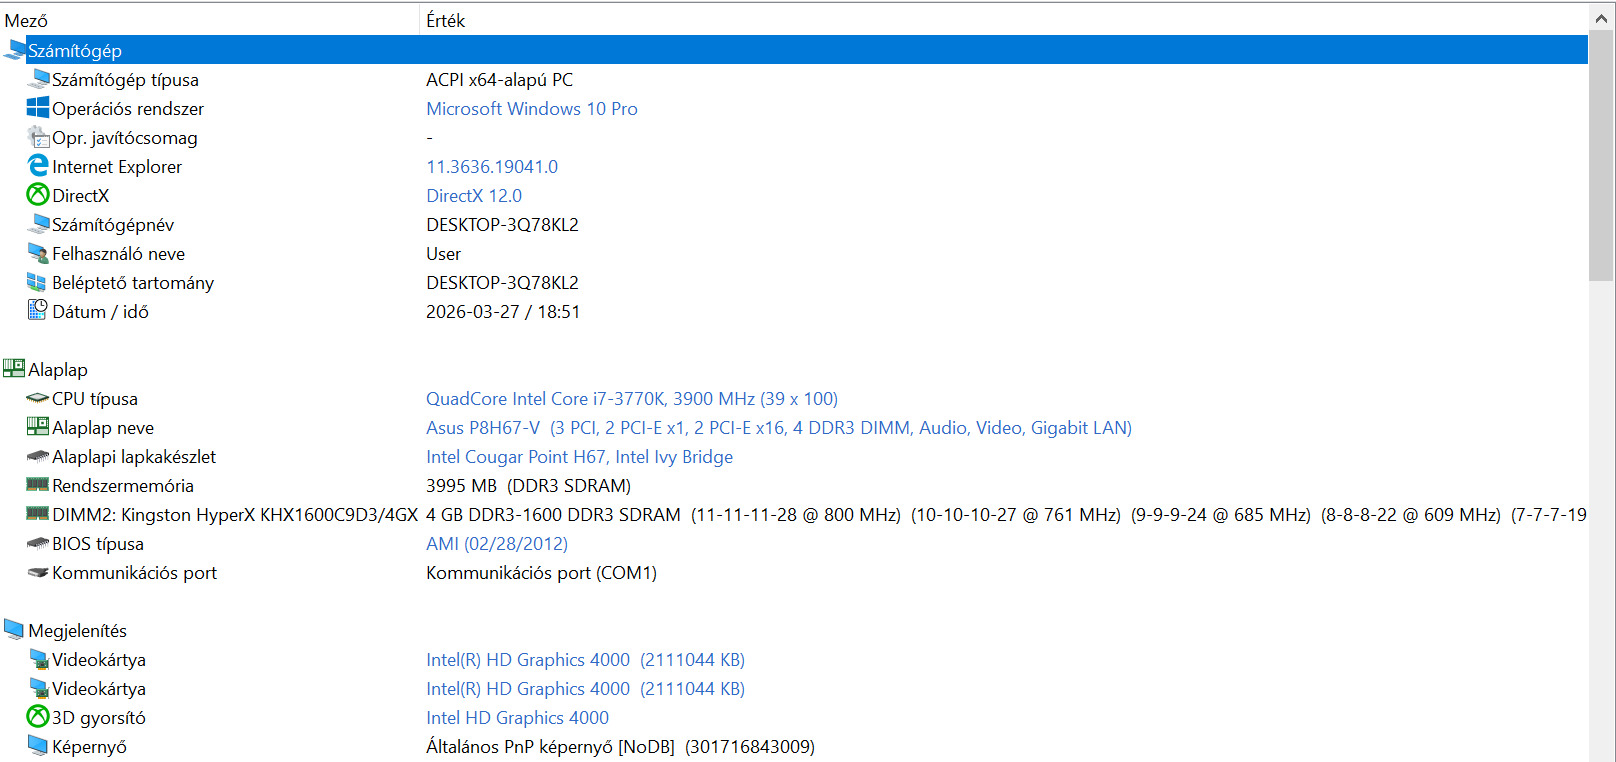Screen dimensions: 1616x762
Task: Click the vertical scrollbar thumb
Action: (x=1601, y=156)
